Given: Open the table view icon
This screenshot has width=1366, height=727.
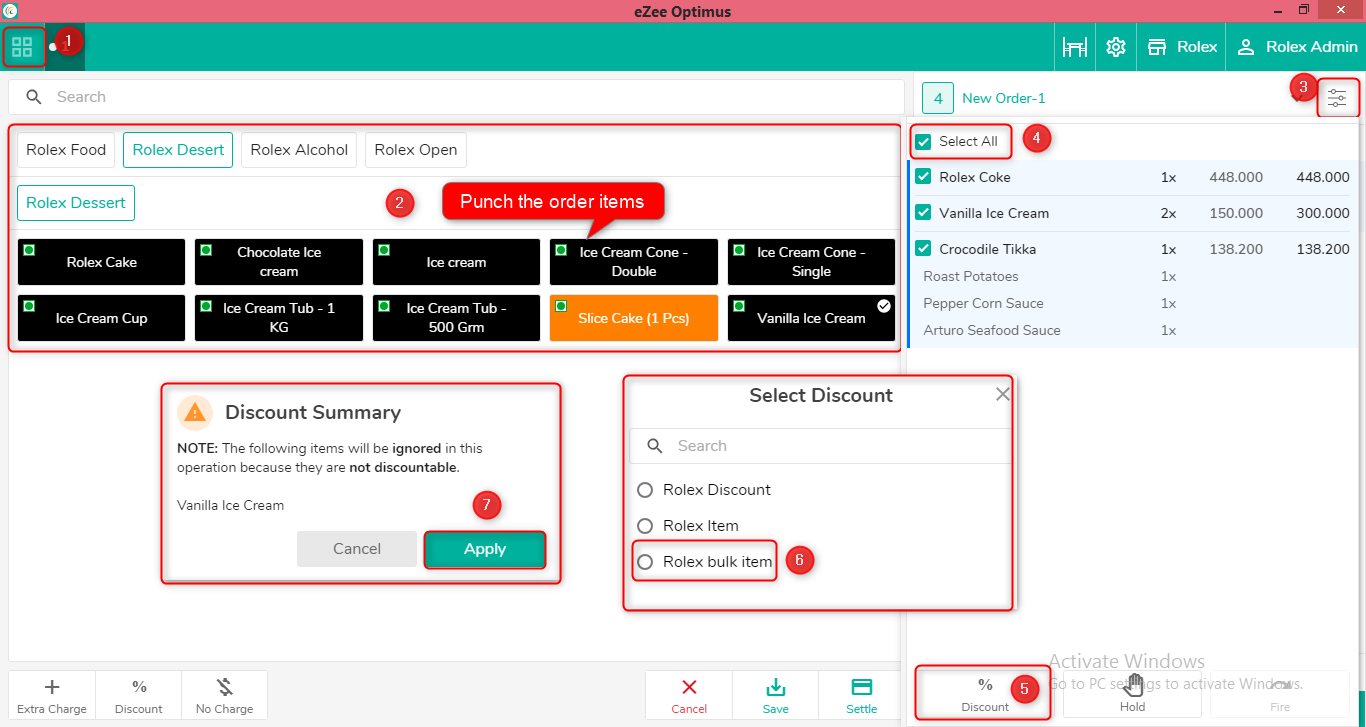Looking at the screenshot, I should click(1075, 47).
